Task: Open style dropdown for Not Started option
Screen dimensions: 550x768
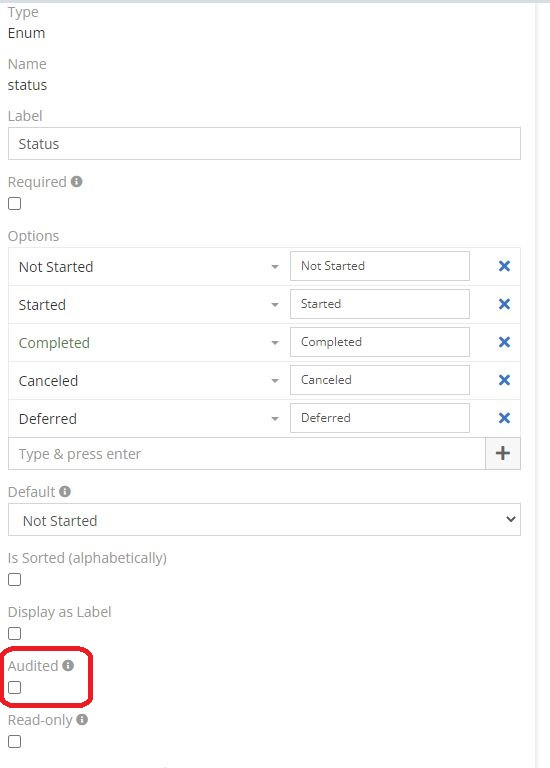Action: pos(275,267)
